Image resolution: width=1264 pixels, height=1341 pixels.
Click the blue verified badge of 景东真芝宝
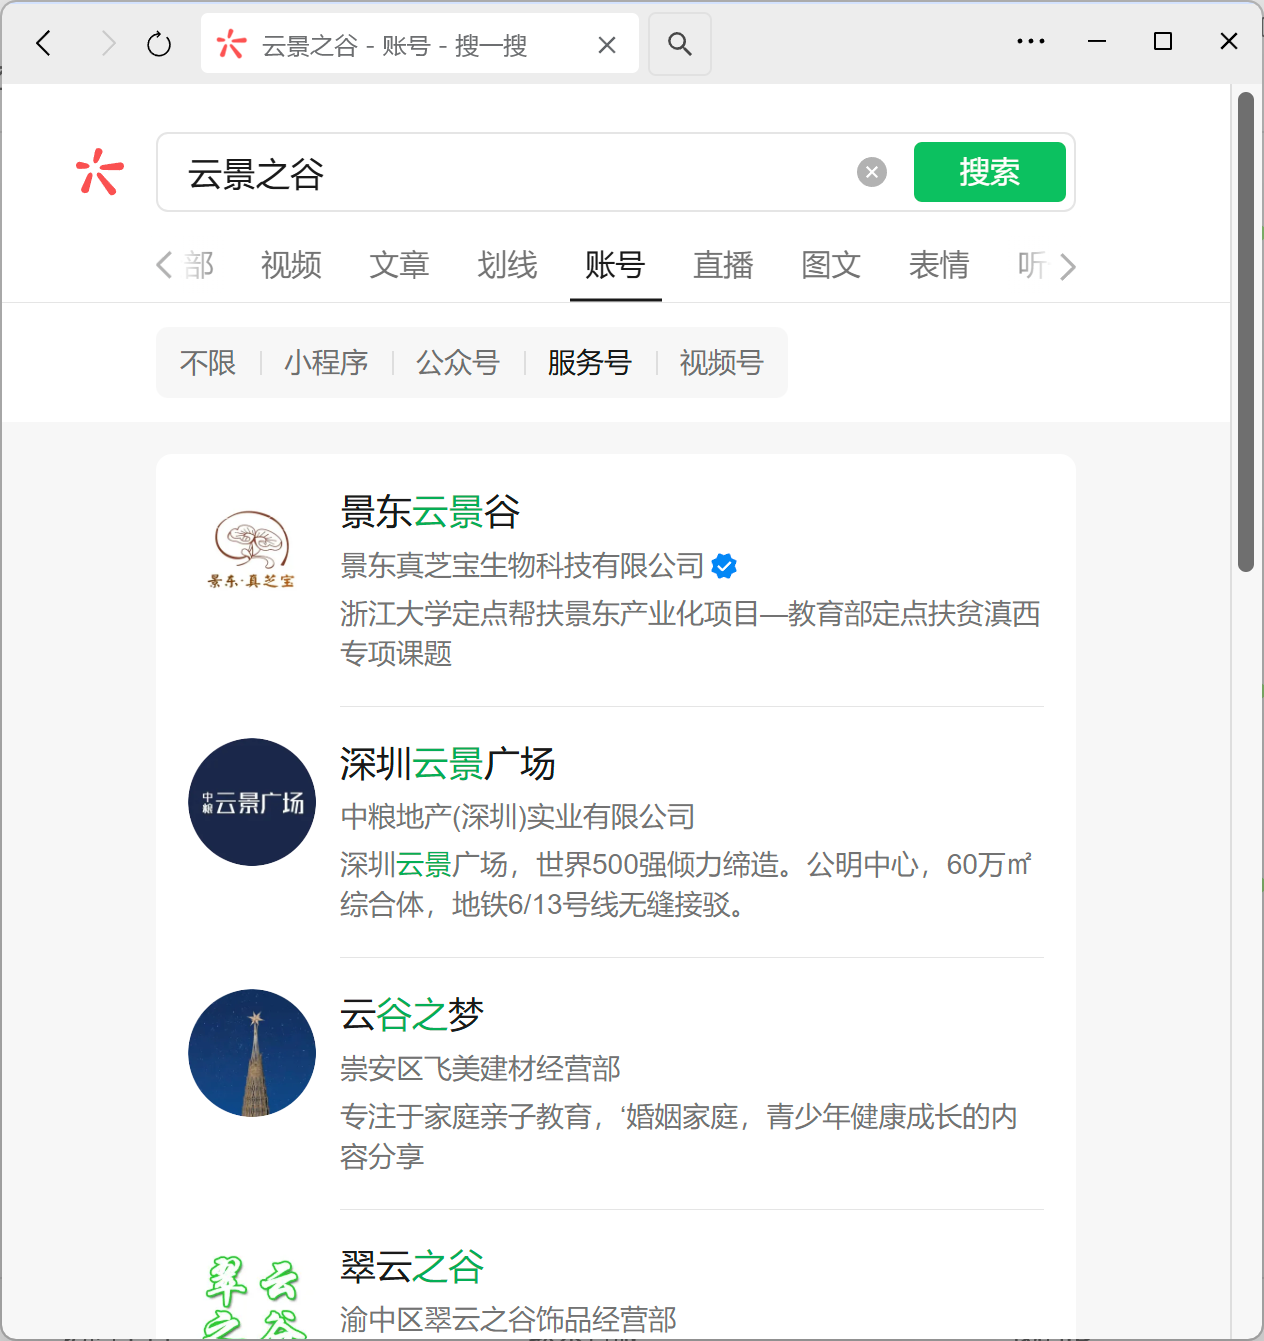click(x=724, y=566)
